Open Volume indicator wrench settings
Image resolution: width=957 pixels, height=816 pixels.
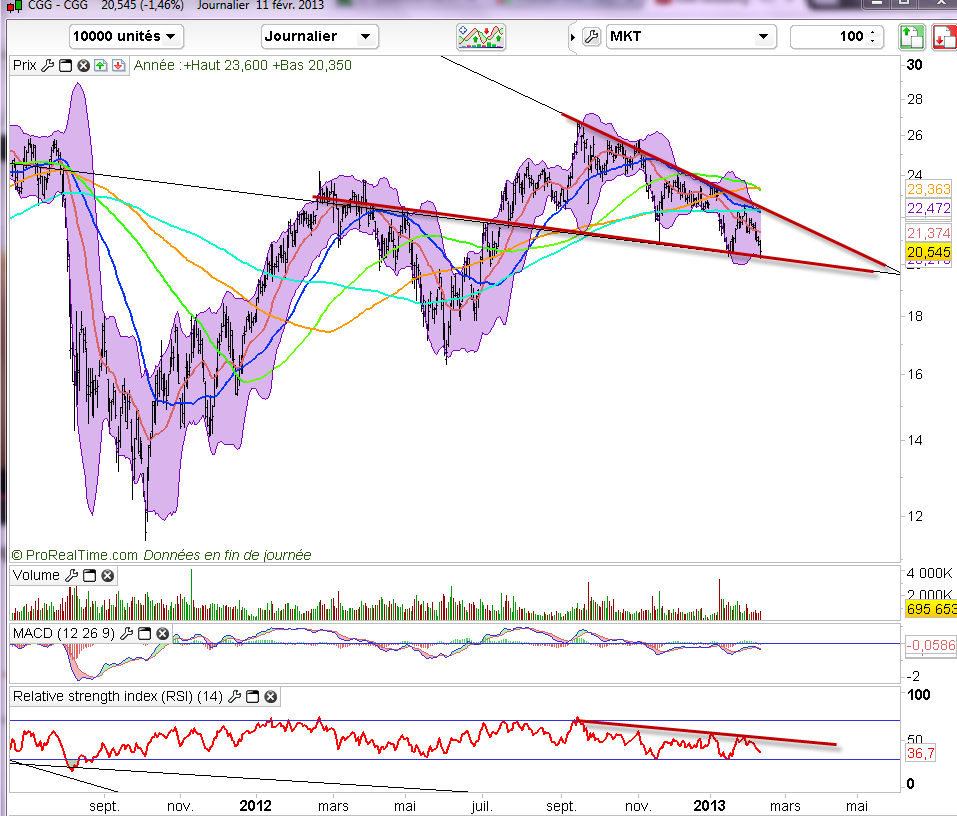(70, 576)
